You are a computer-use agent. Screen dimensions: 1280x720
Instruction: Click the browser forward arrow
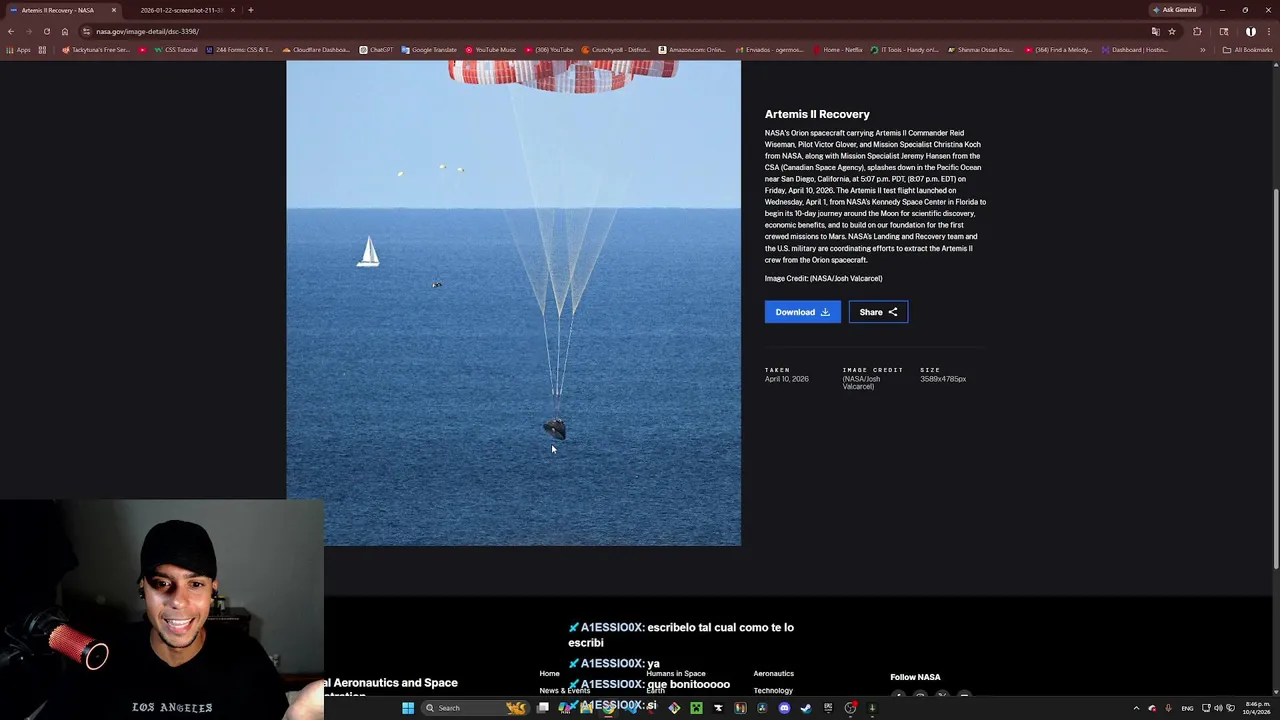coord(29,31)
